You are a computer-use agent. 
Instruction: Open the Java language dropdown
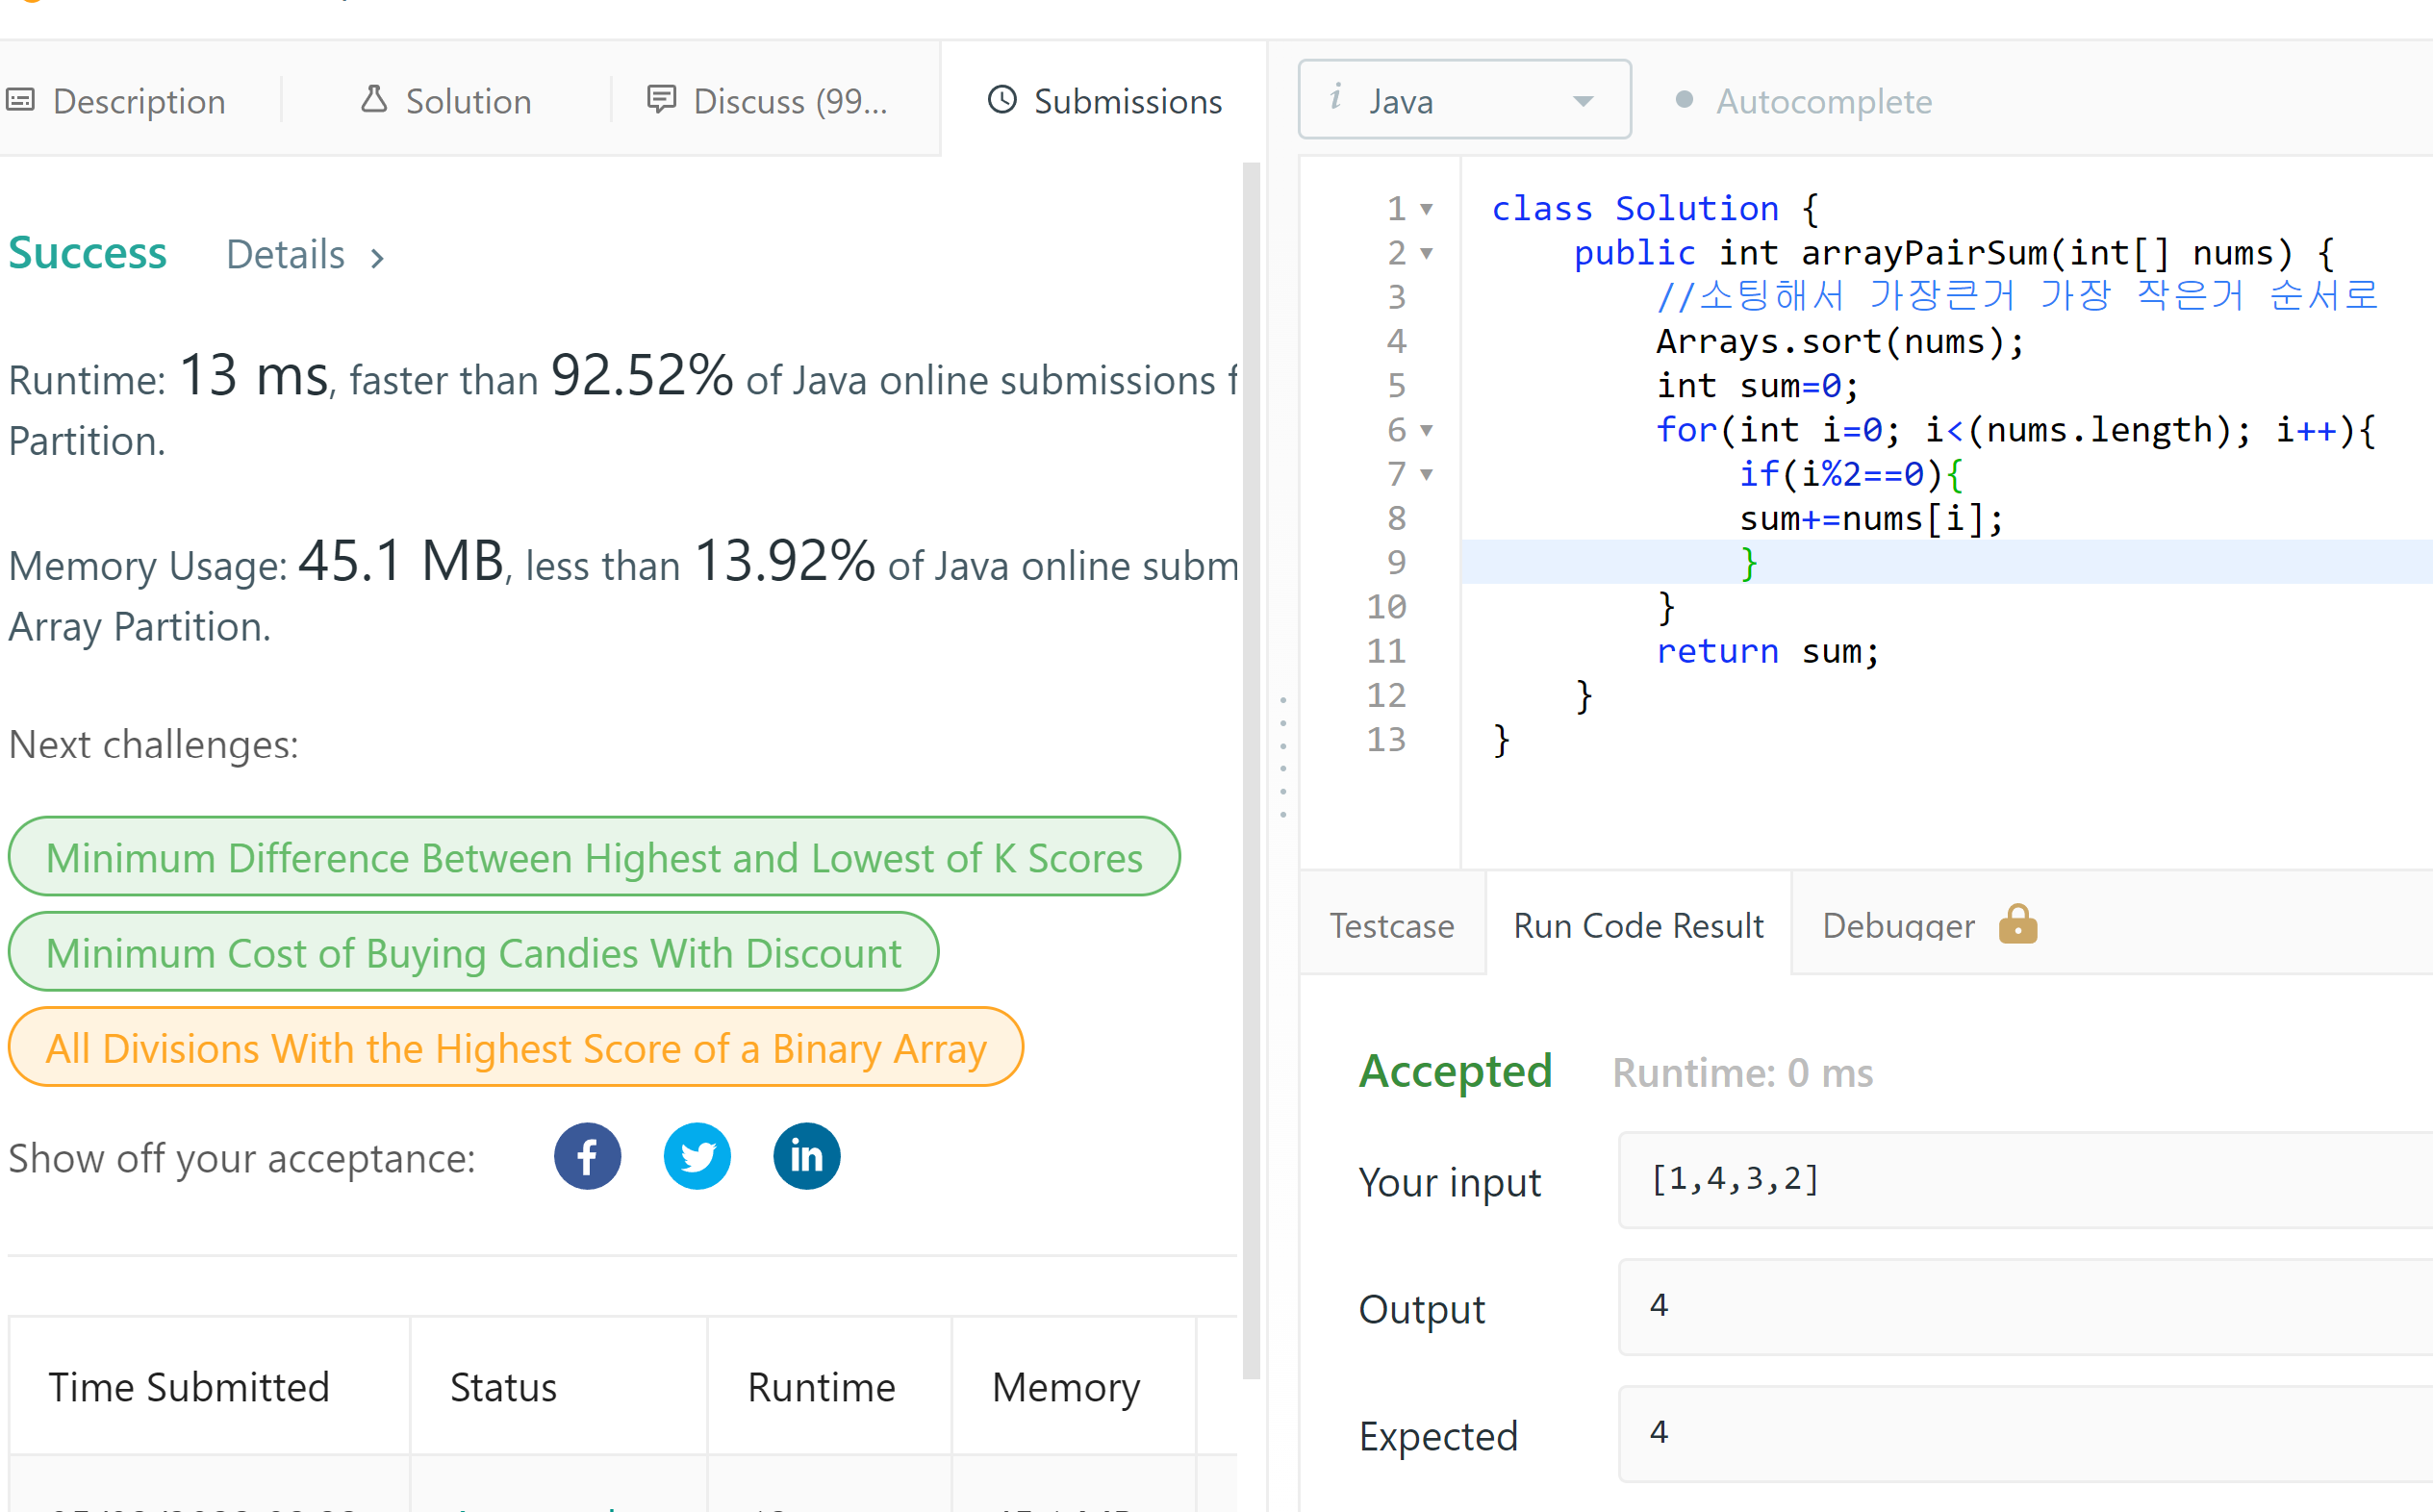coord(1464,100)
